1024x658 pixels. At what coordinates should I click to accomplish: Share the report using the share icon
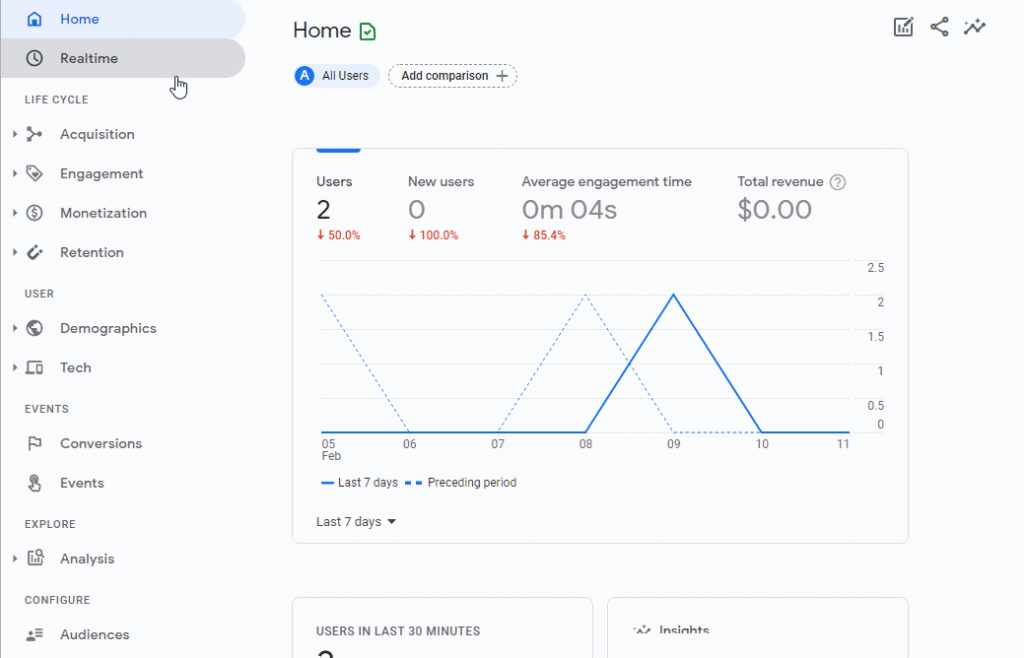939,27
